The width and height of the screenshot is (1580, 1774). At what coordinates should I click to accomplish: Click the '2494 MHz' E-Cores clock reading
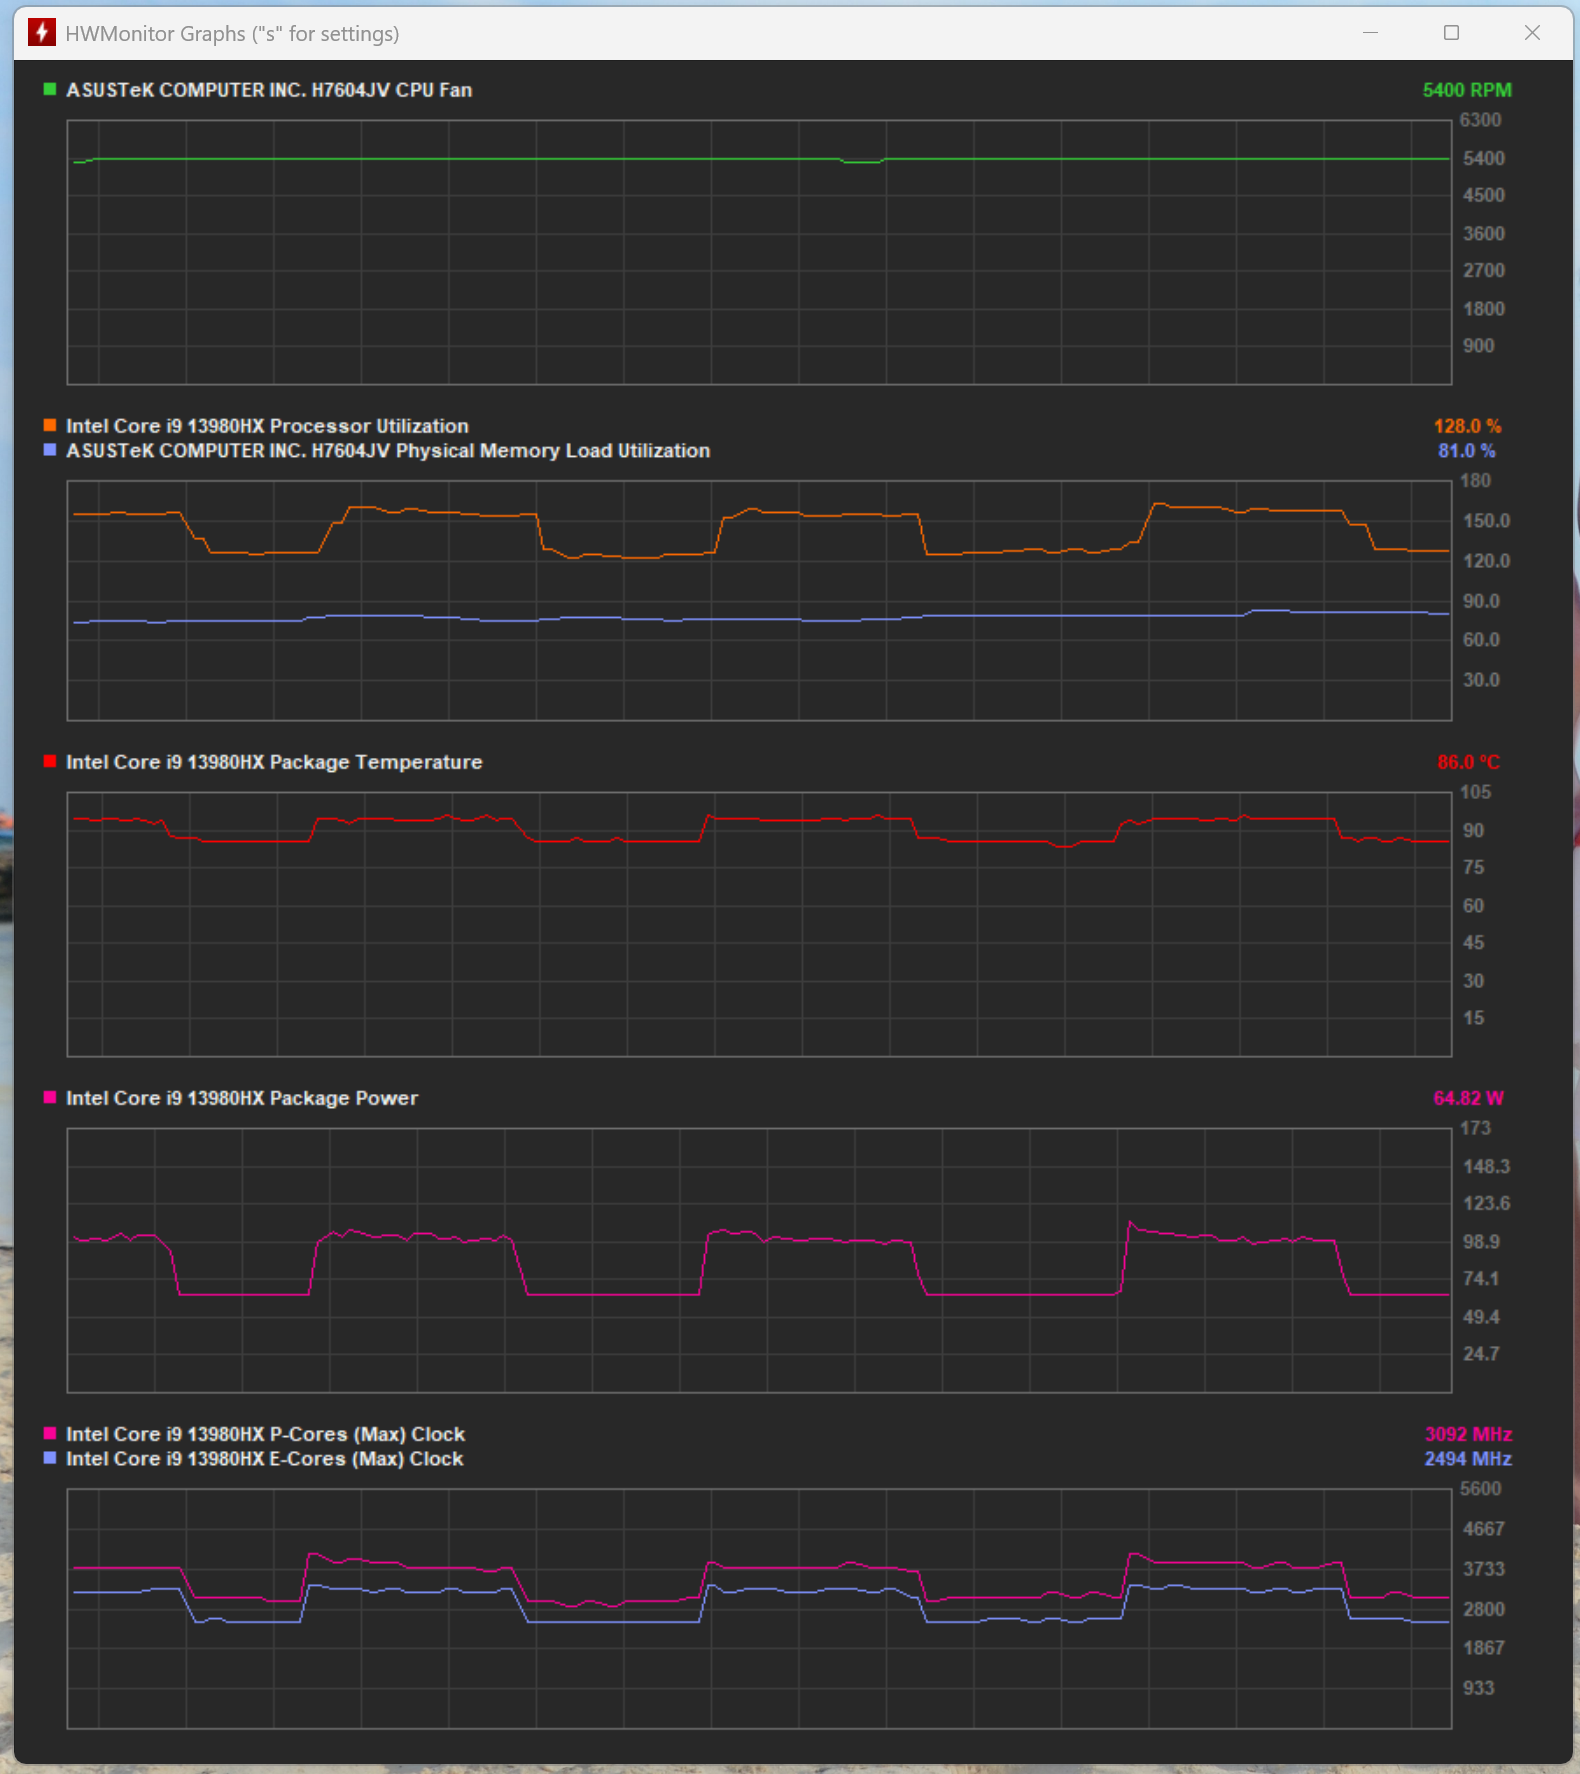(x=1468, y=1459)
